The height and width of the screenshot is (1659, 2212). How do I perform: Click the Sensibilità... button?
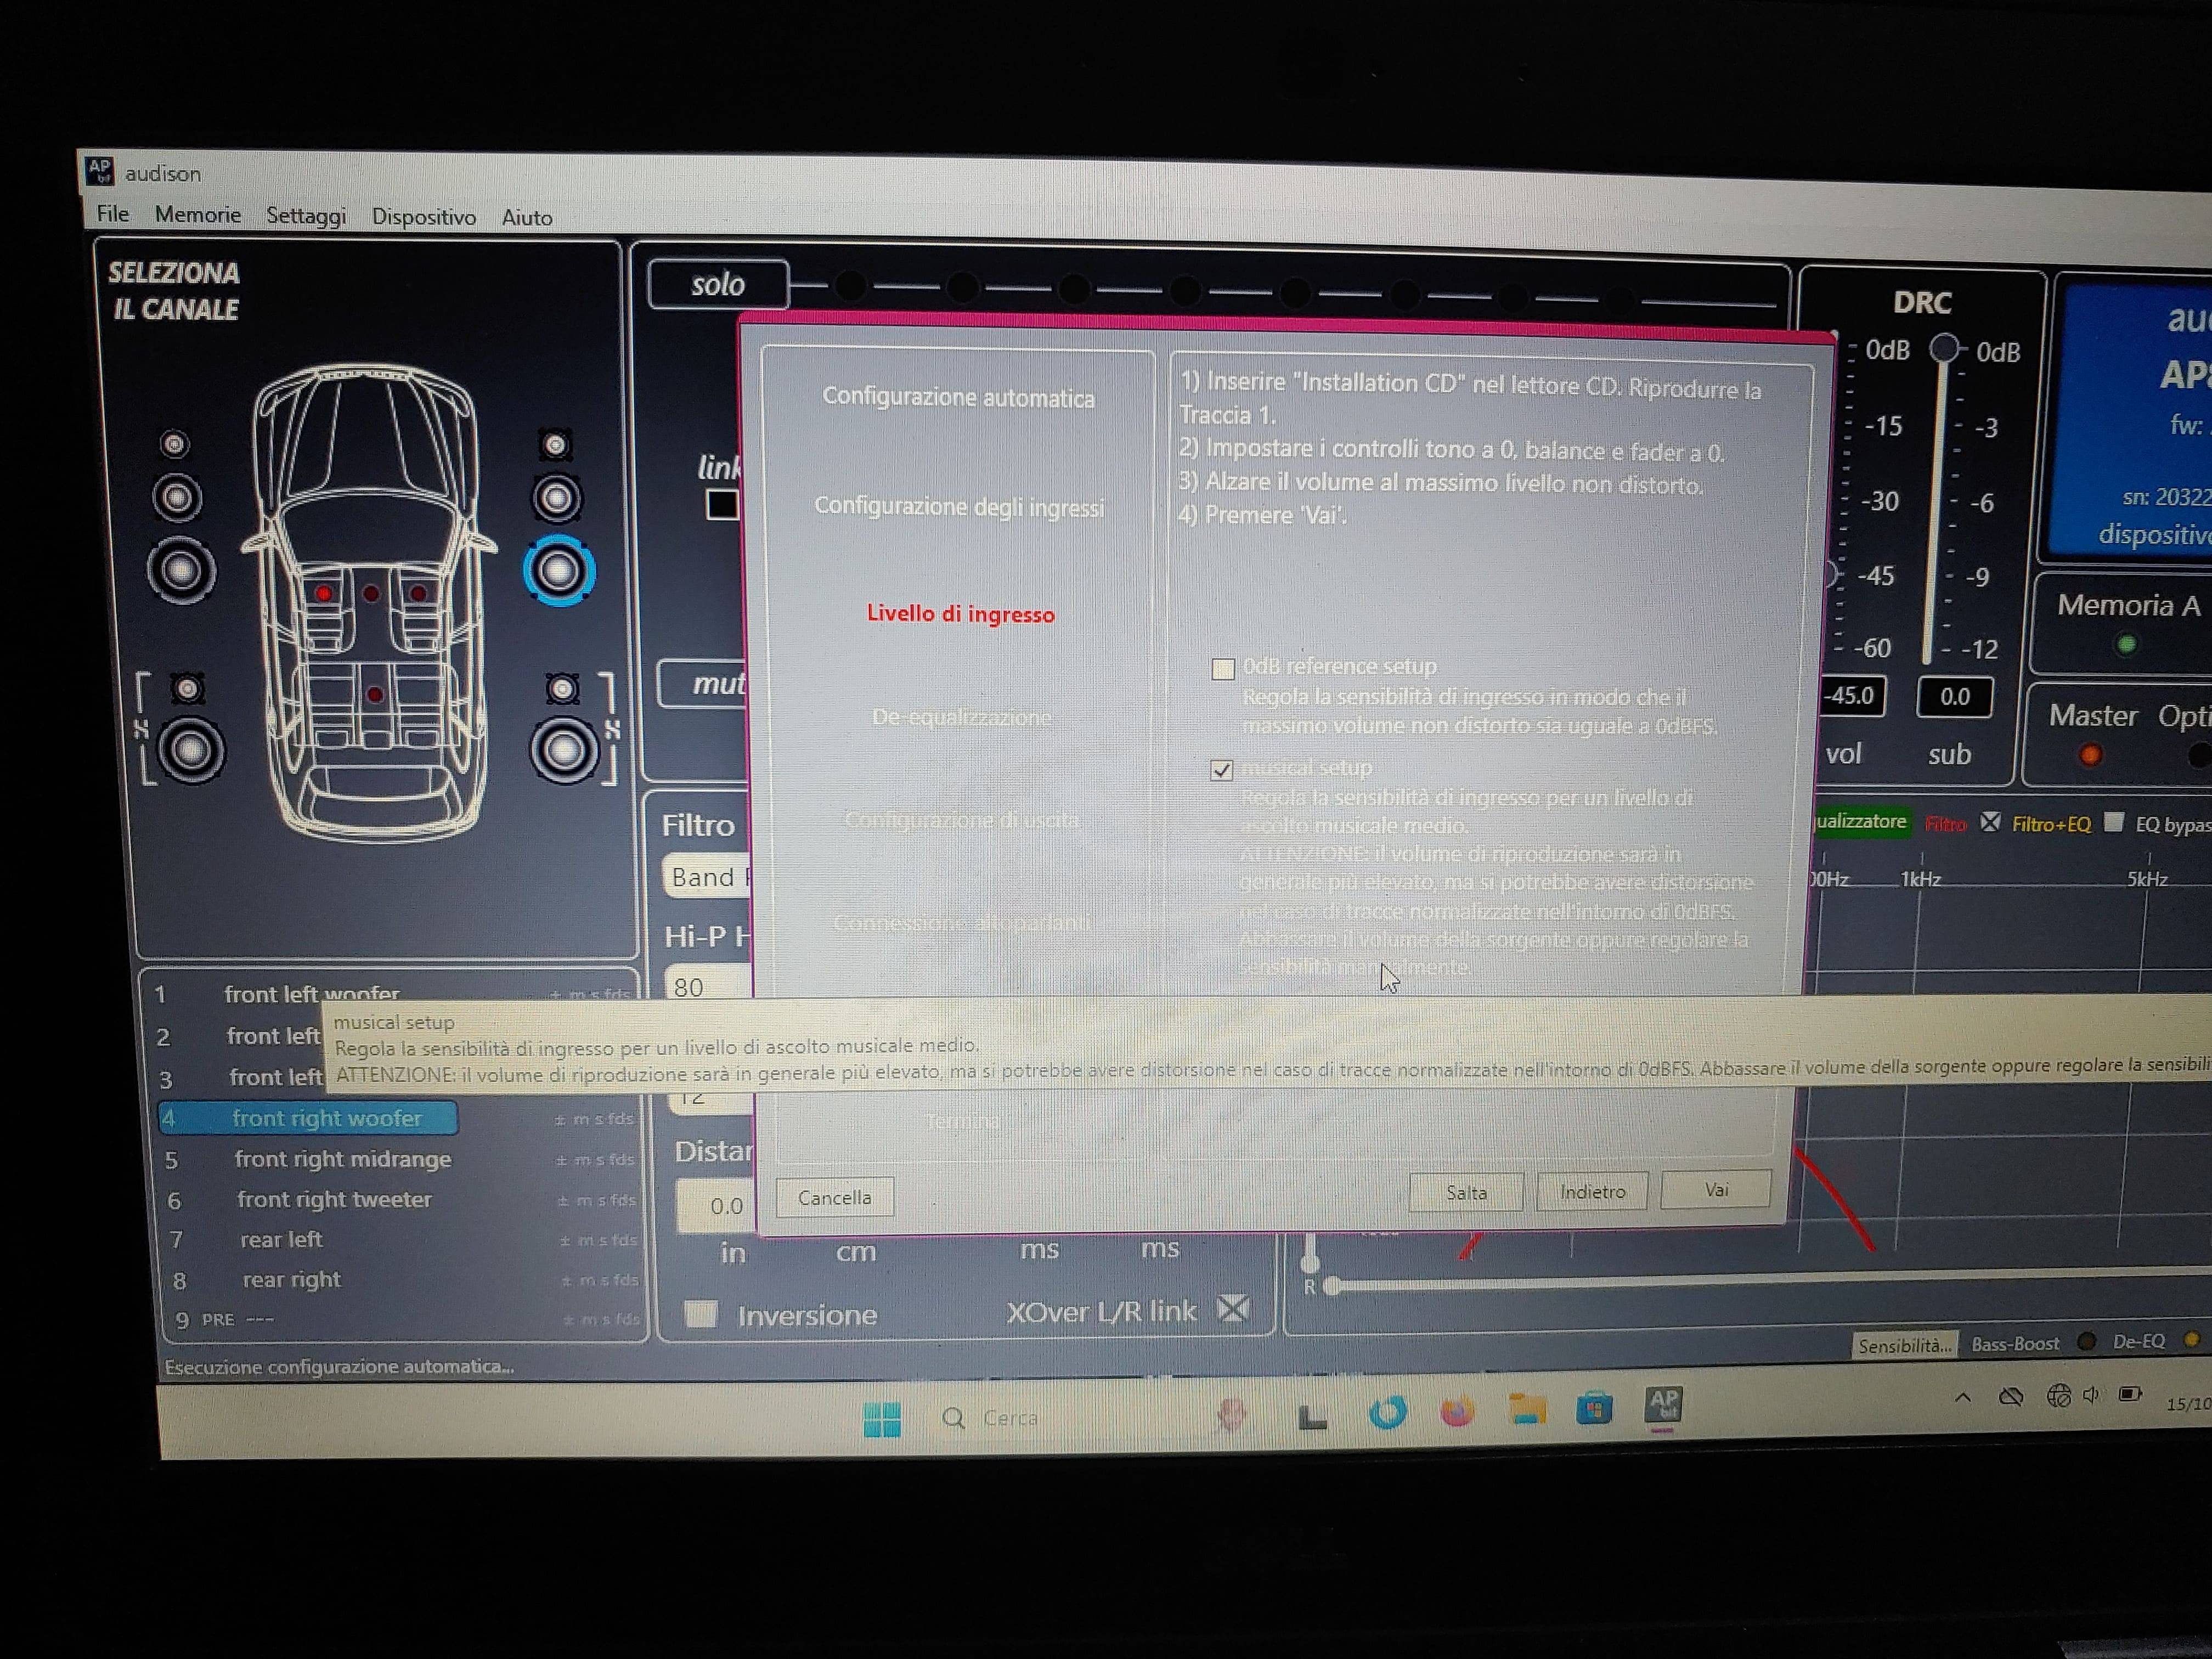click(1904, 1345)
